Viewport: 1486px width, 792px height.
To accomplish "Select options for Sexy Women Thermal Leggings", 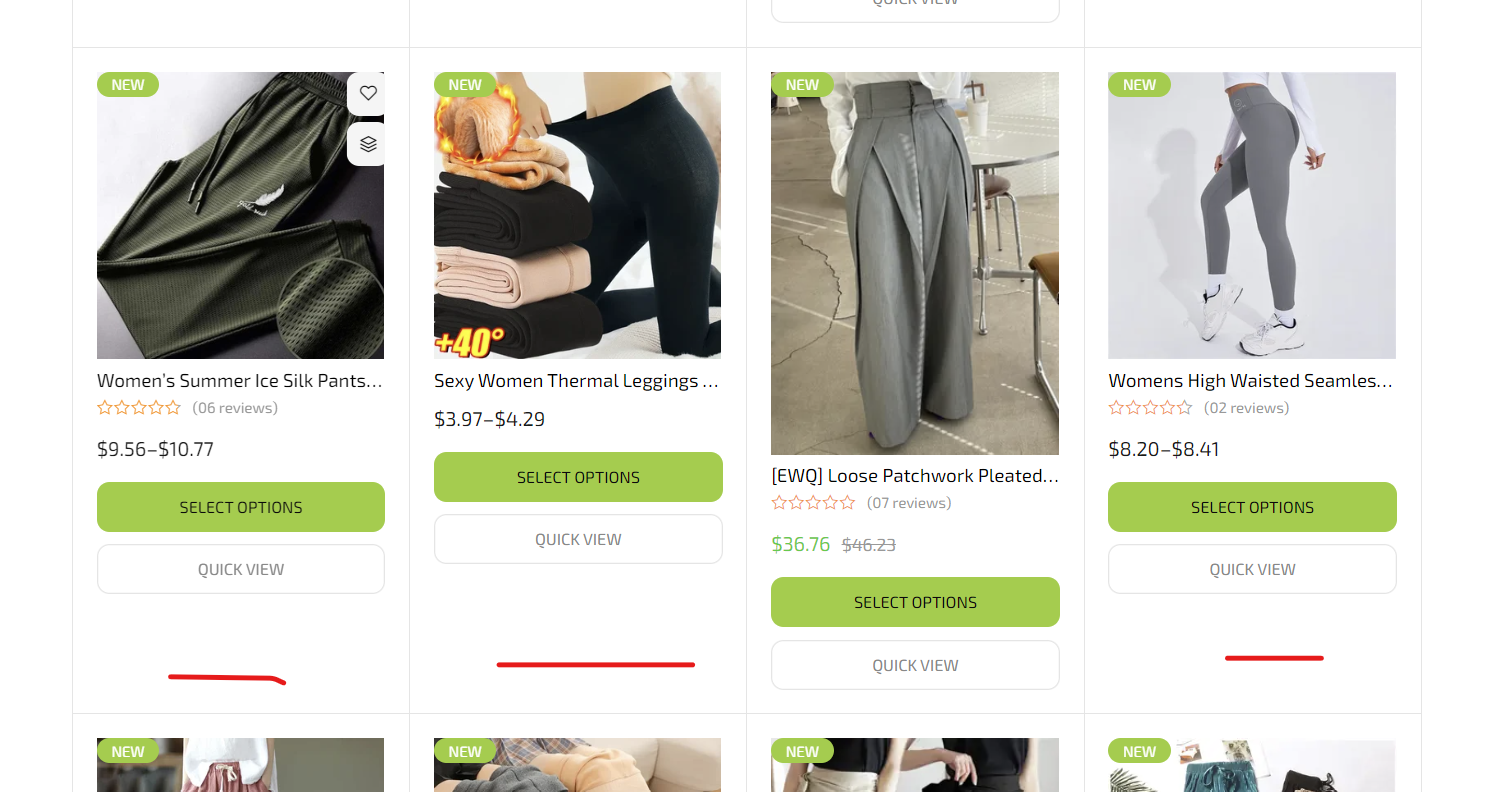I will click(578, 477).
